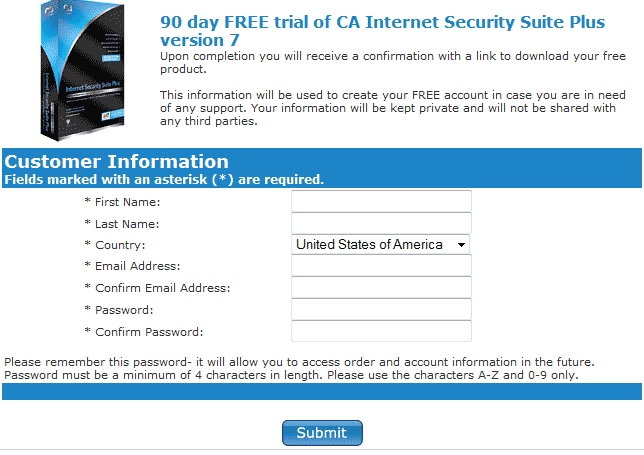The height and width of the screenshot is (455, 644).
Task: Click the Confirm Password input field
Action: click(381, 332)
